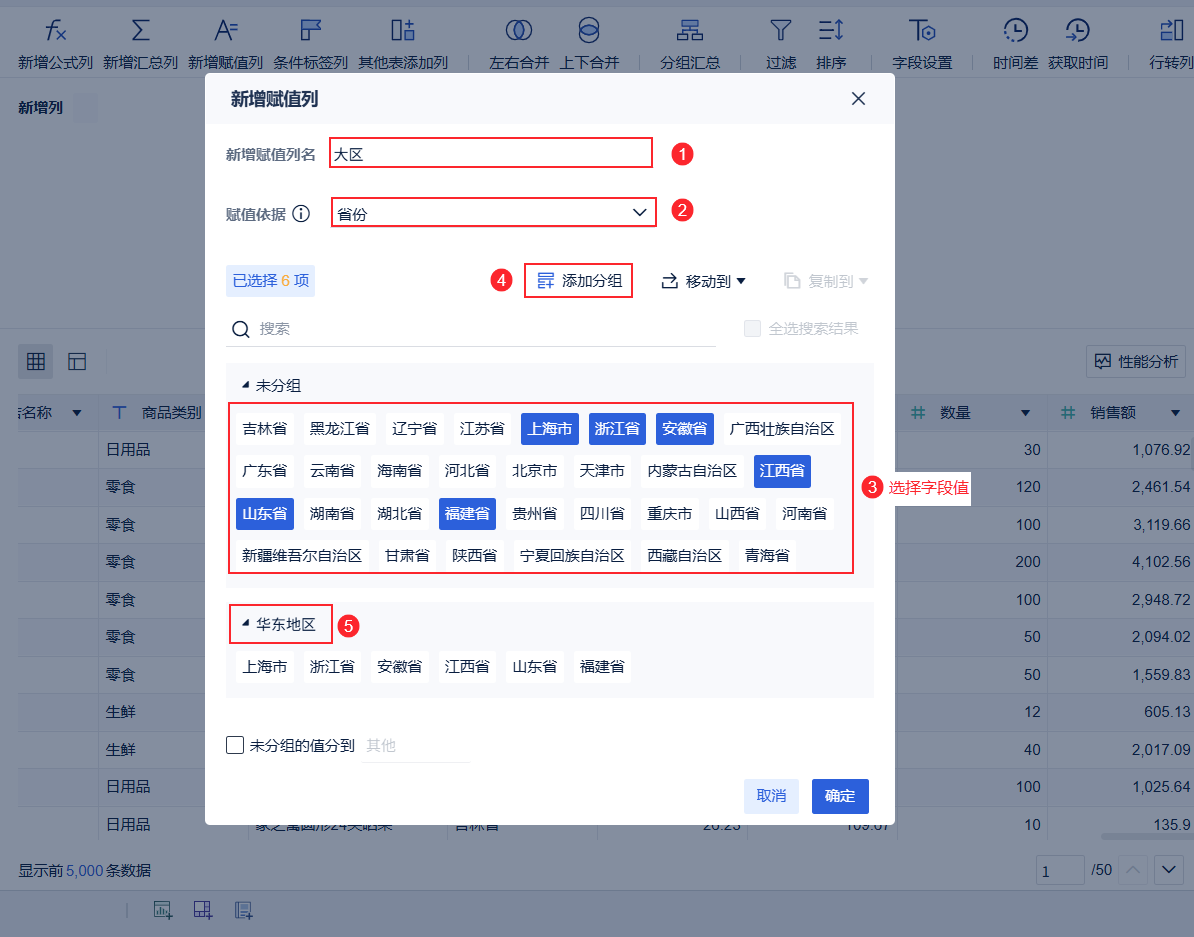The height and width of the screenshot is (937, 1194).
Task: Go to the next page arrow
Action: (1169, 869)
